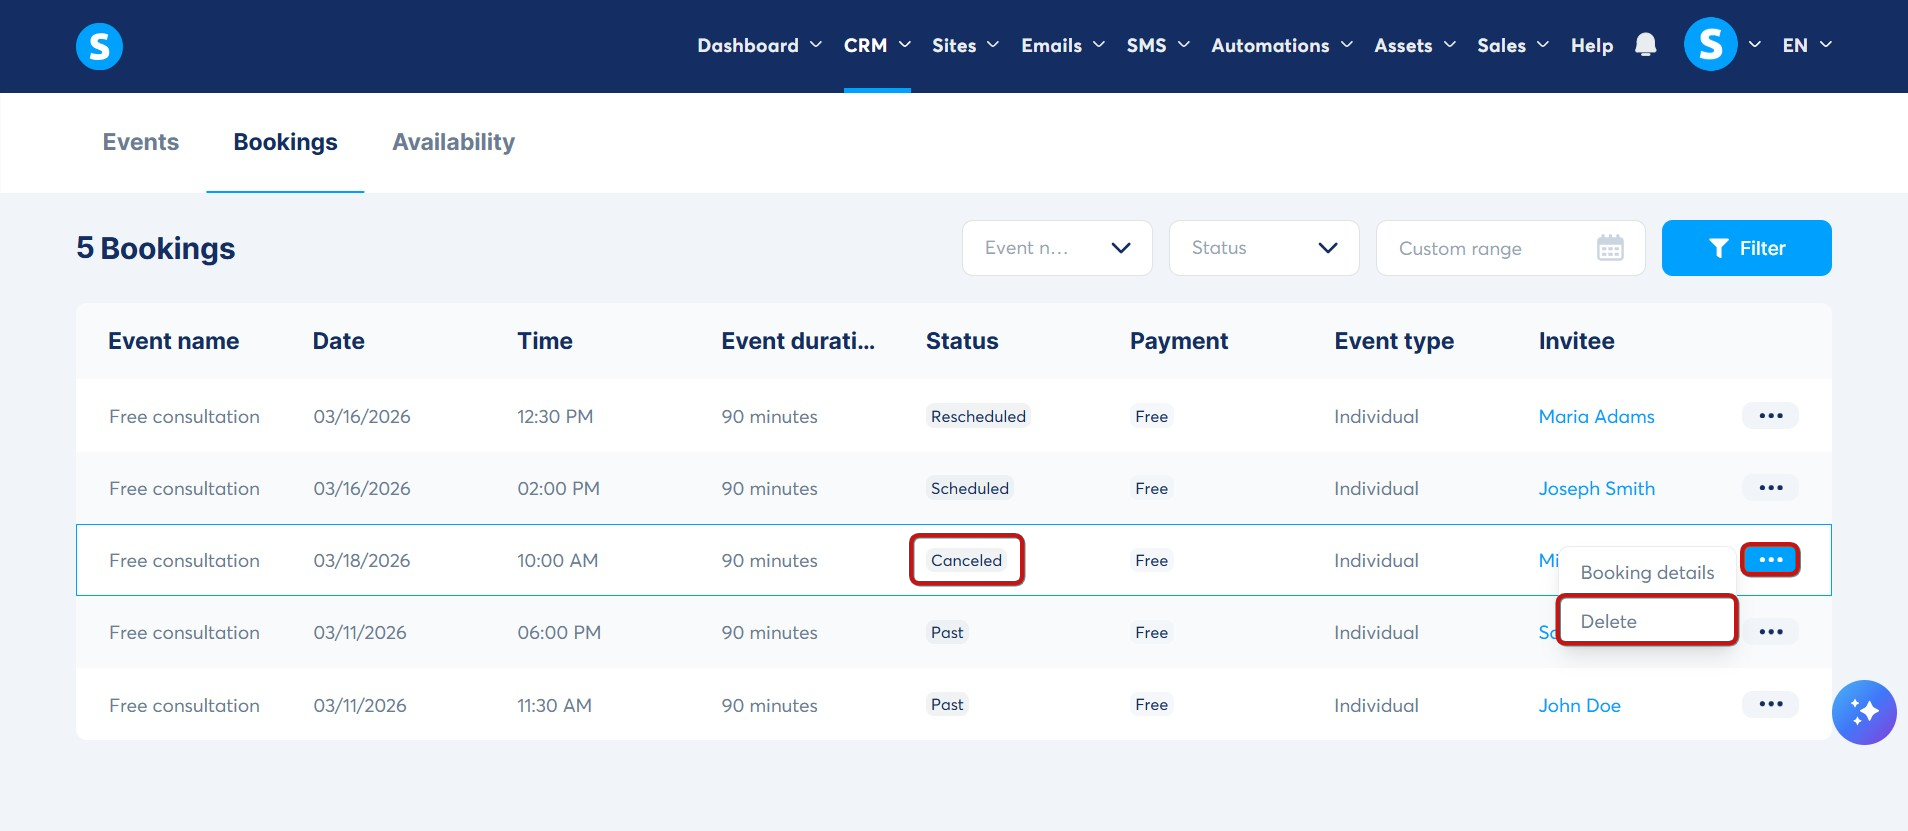This screenshot has width=1908, height=831.
Task: Open the Event name filter dropdown
Action: tap(1057, 248)
